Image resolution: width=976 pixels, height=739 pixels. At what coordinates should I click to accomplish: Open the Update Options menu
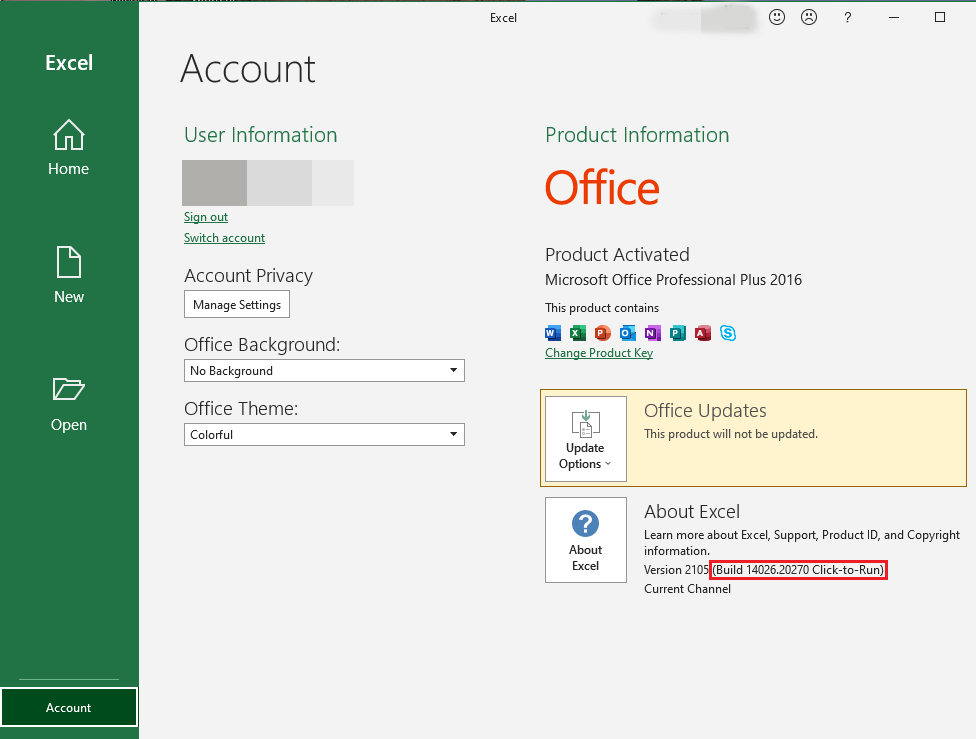(x=586, y=439)
